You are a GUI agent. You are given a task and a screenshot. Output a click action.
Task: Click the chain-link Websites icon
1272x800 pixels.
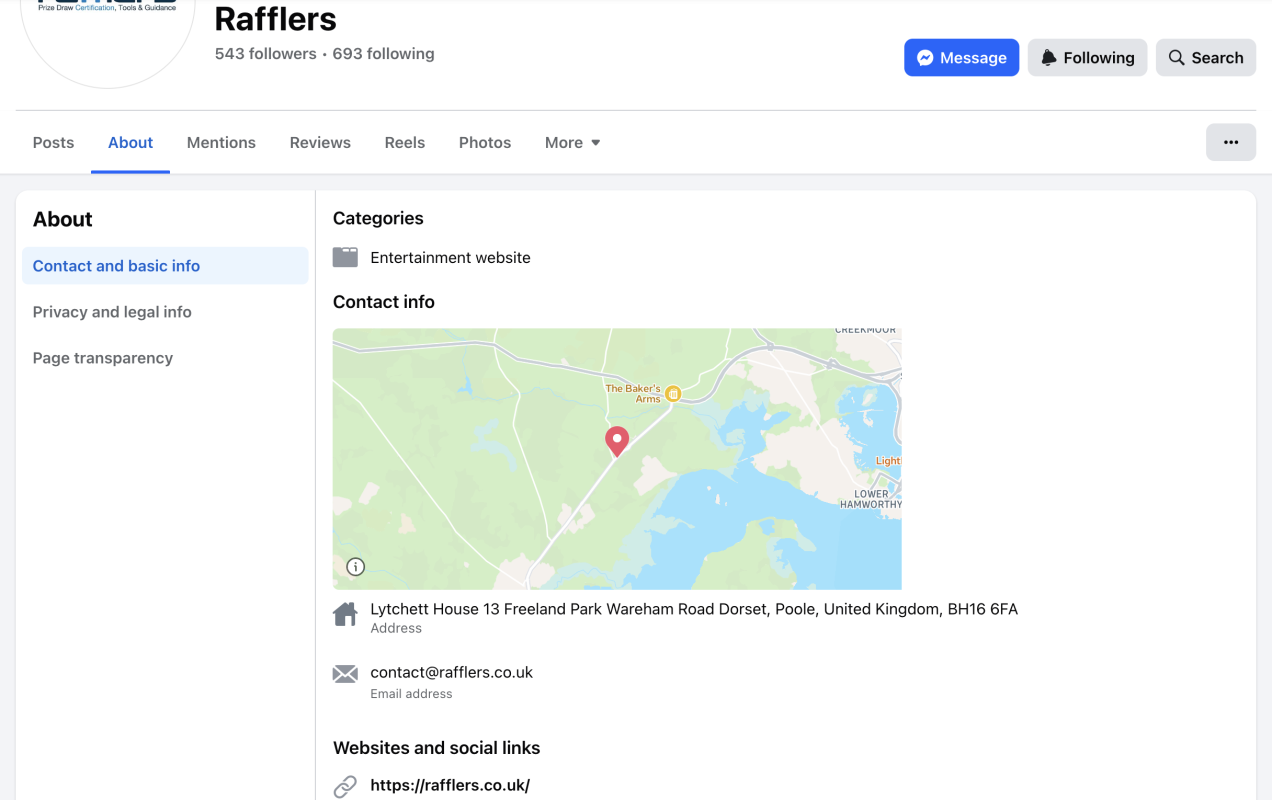345,785
